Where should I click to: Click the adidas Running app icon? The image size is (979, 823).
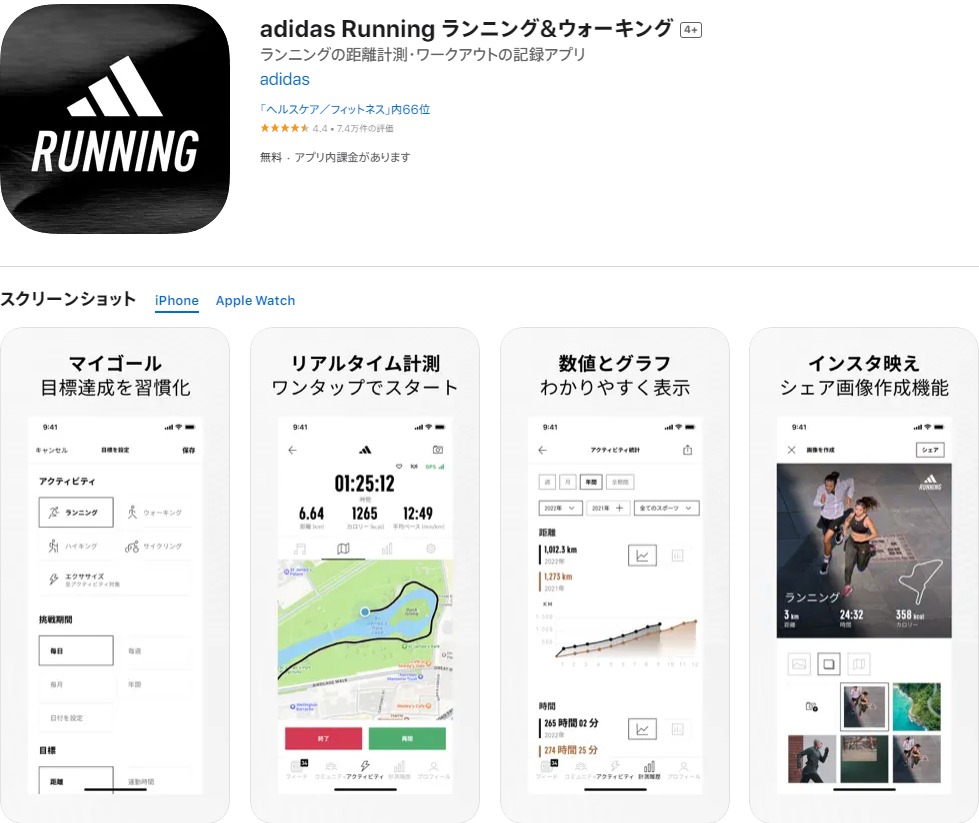[115, 119]
